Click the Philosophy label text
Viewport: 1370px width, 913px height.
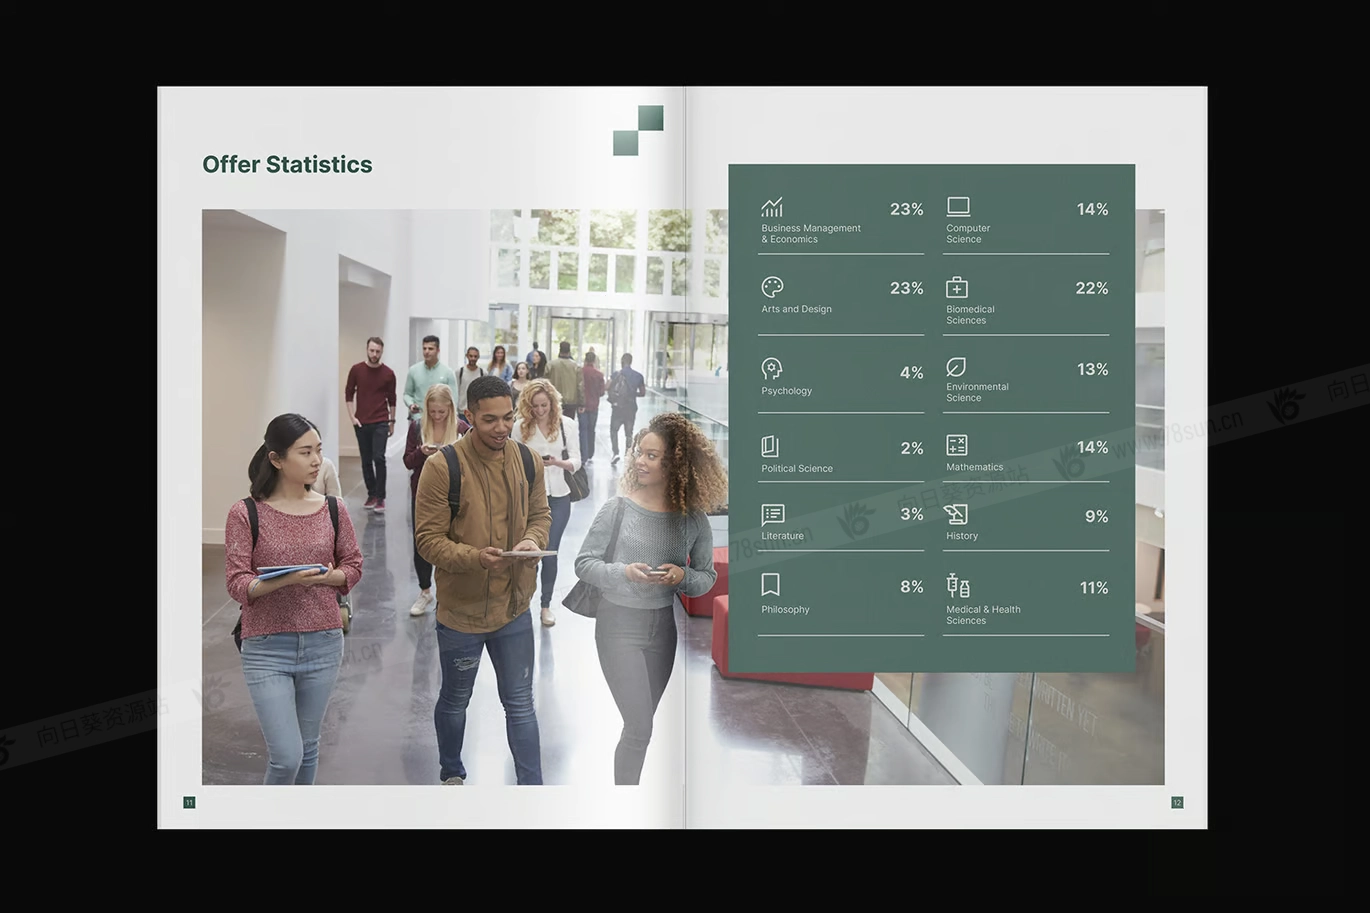(x=785, y=610)
